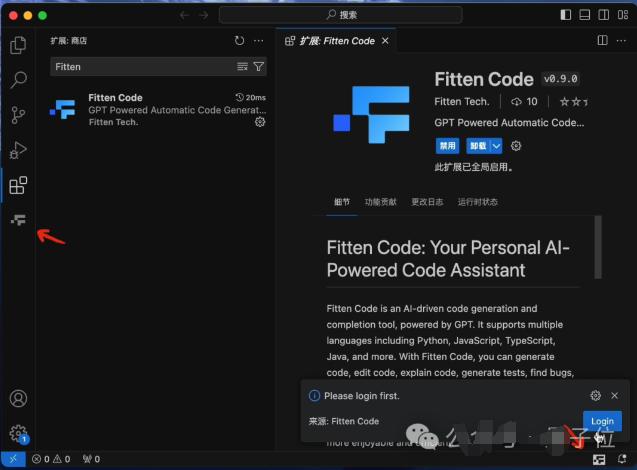The height and width of the screenshot is (470, 637).
Task: Open the remote window status bar button
Action: click(x=13, y=459)
